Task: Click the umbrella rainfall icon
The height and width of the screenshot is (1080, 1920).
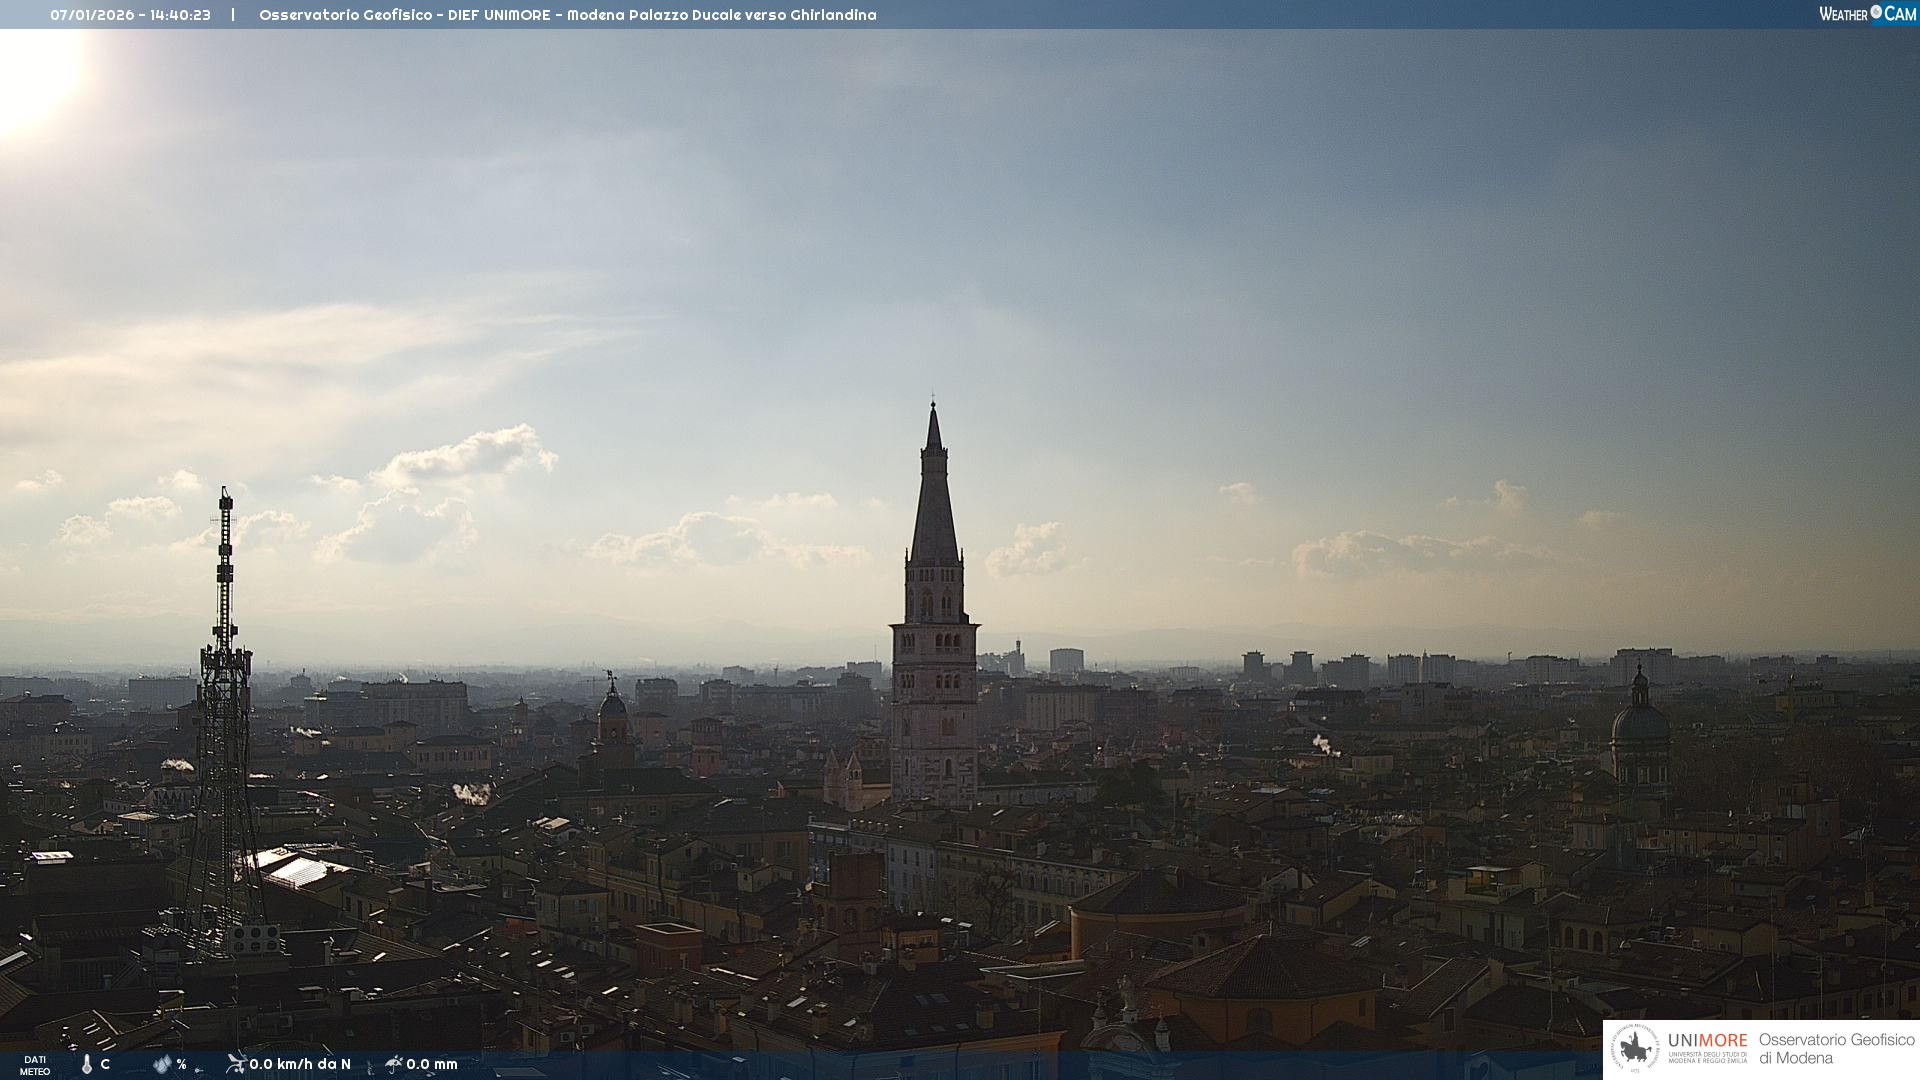Action: (x=393, y=1064)
